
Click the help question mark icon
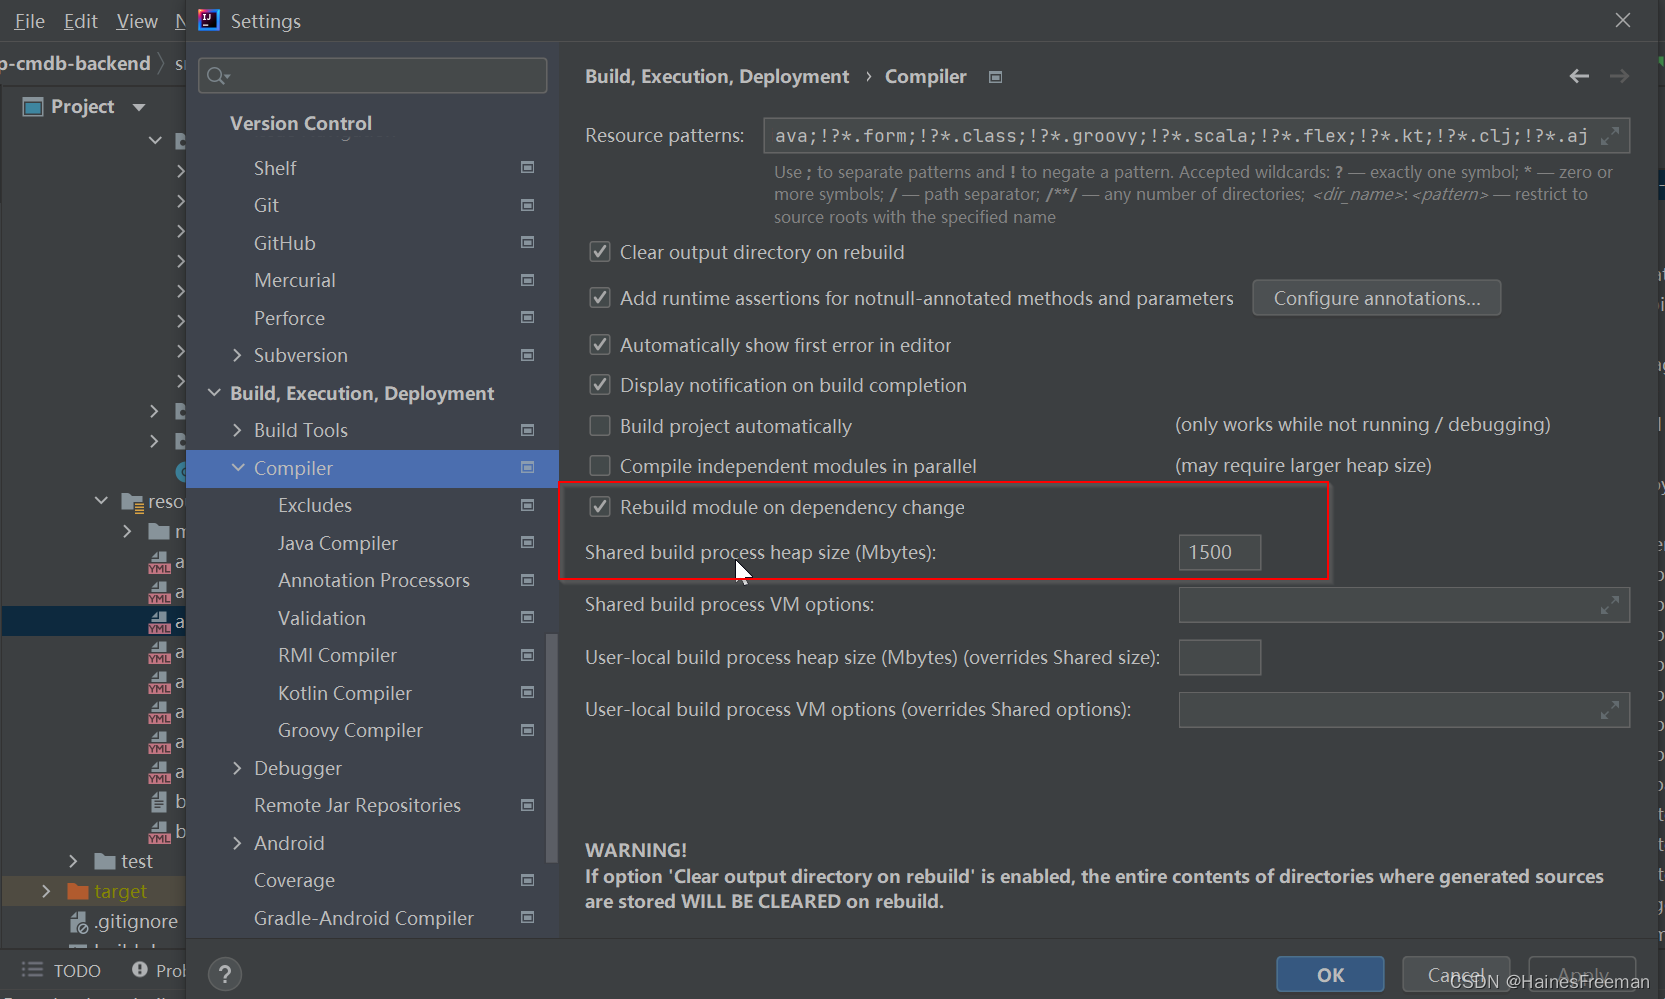click(x=225, y=974)
